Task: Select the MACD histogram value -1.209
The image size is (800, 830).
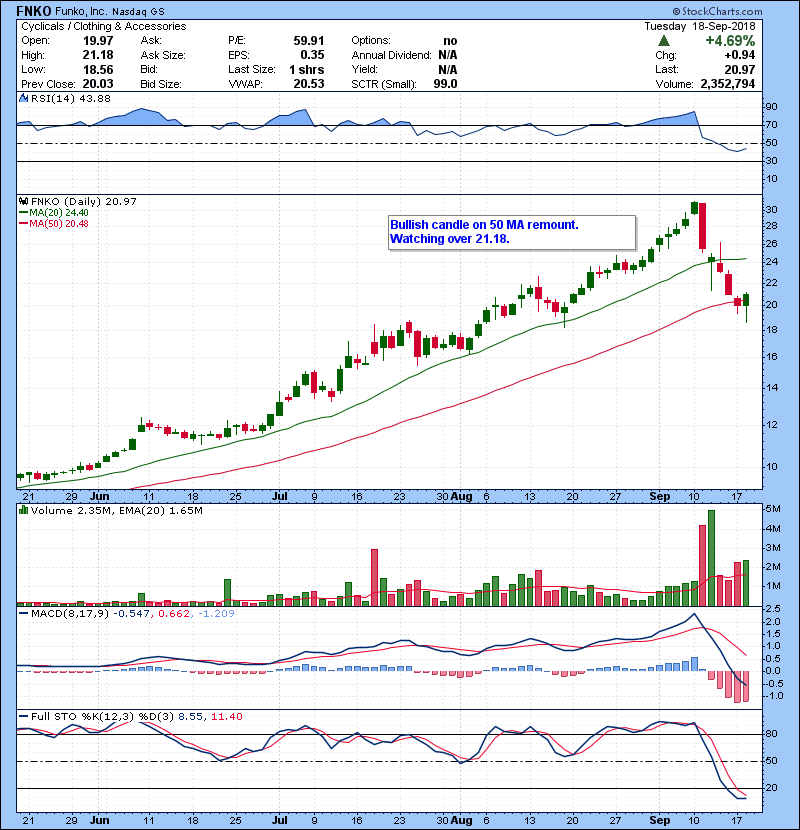Action: [216, 614]
